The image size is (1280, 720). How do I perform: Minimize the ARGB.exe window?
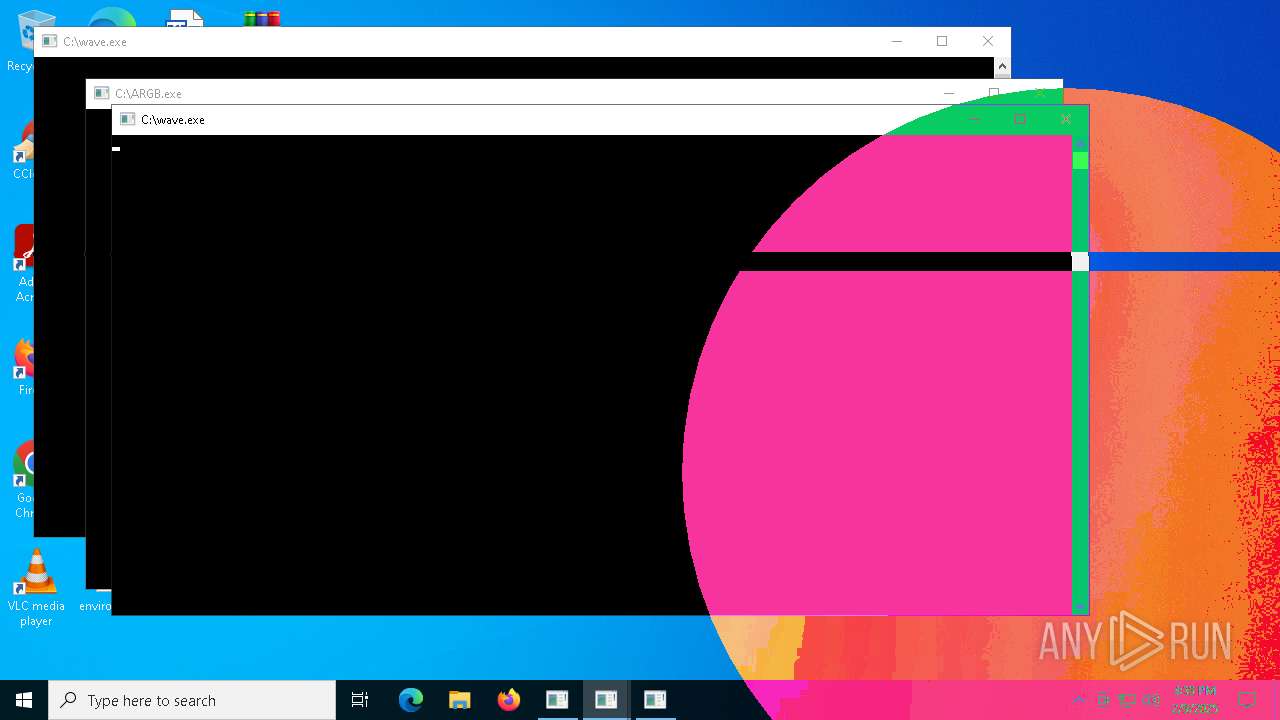948,93
